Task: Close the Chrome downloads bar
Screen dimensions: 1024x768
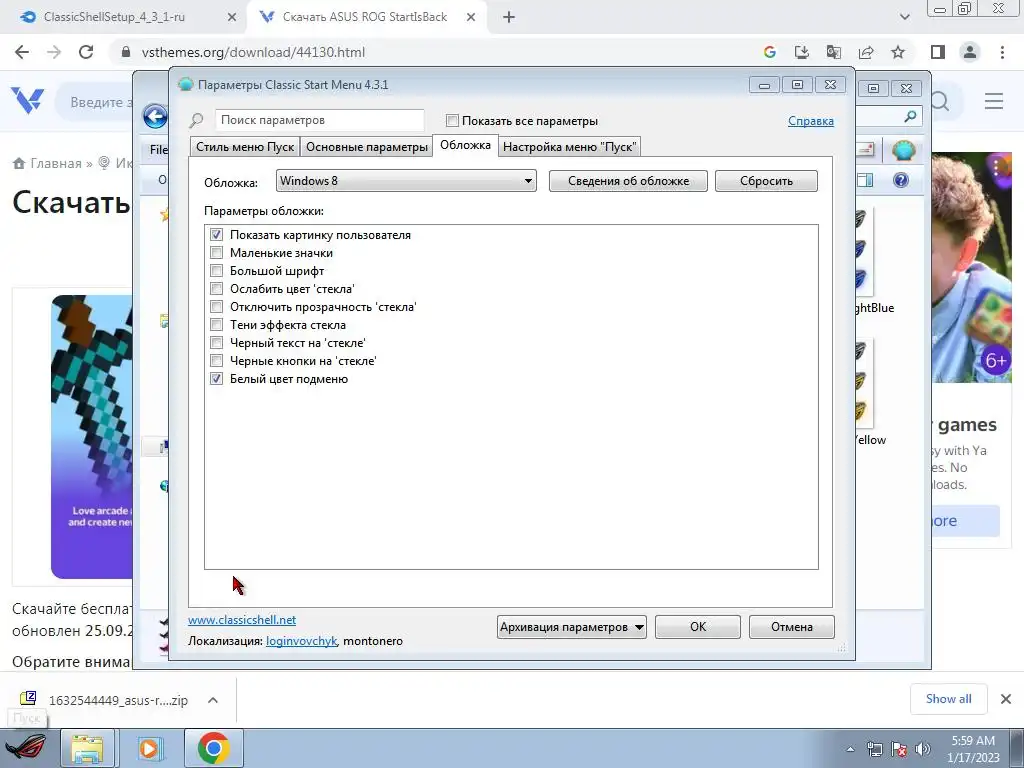Action: 1006,699
